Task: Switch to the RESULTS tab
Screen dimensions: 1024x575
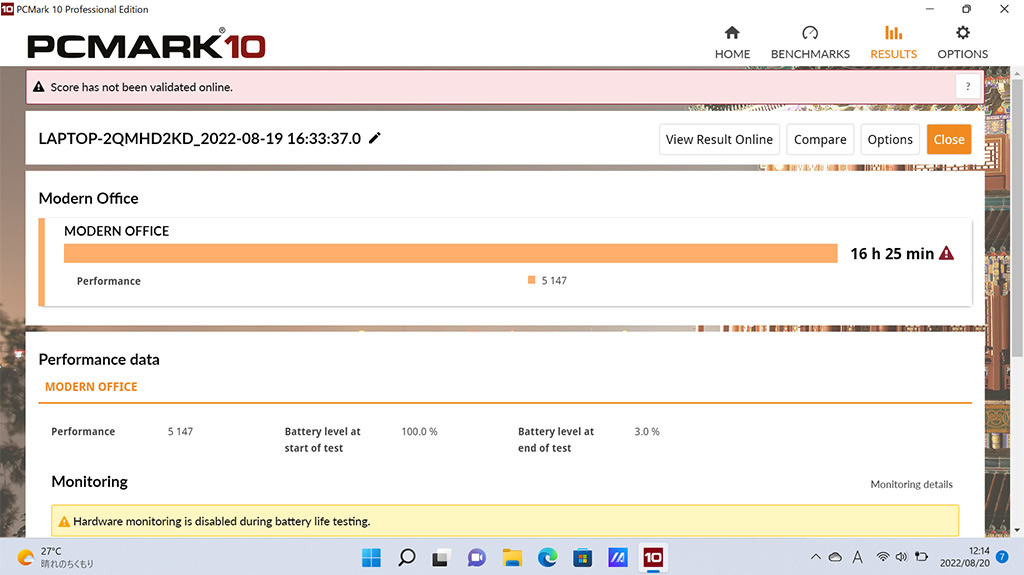Action: 893,42
